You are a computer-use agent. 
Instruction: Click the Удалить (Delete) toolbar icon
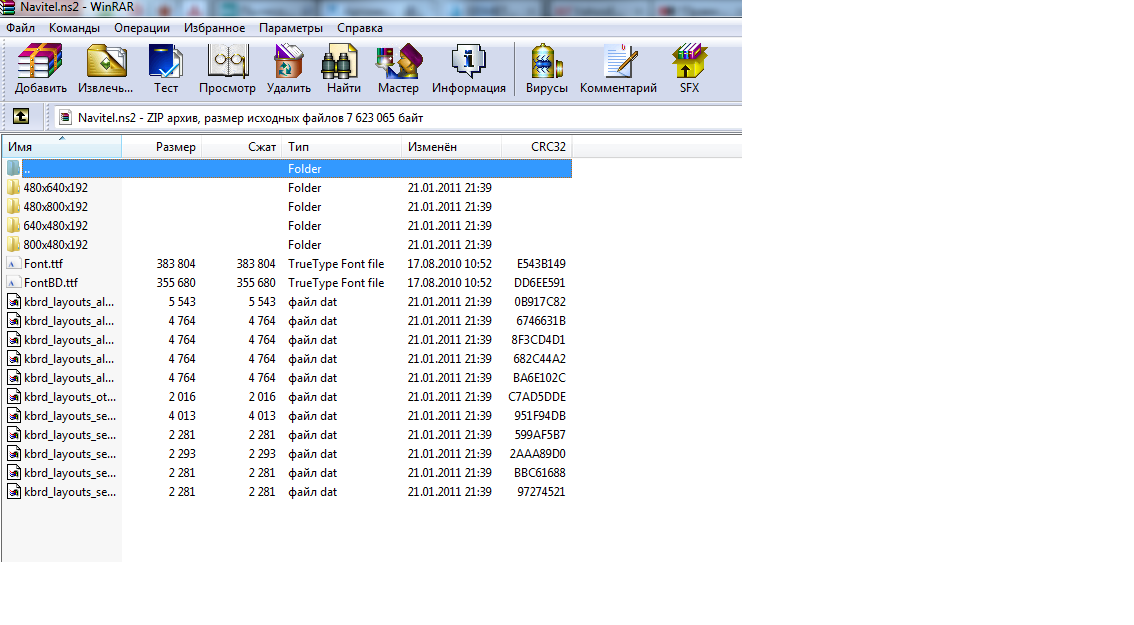(x=288, y=68)
